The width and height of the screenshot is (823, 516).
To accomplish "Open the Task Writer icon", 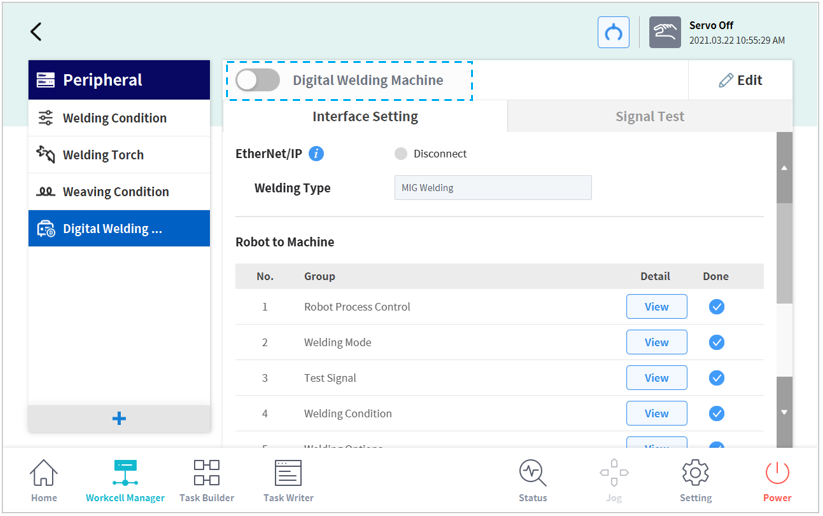I will (288, 480).
